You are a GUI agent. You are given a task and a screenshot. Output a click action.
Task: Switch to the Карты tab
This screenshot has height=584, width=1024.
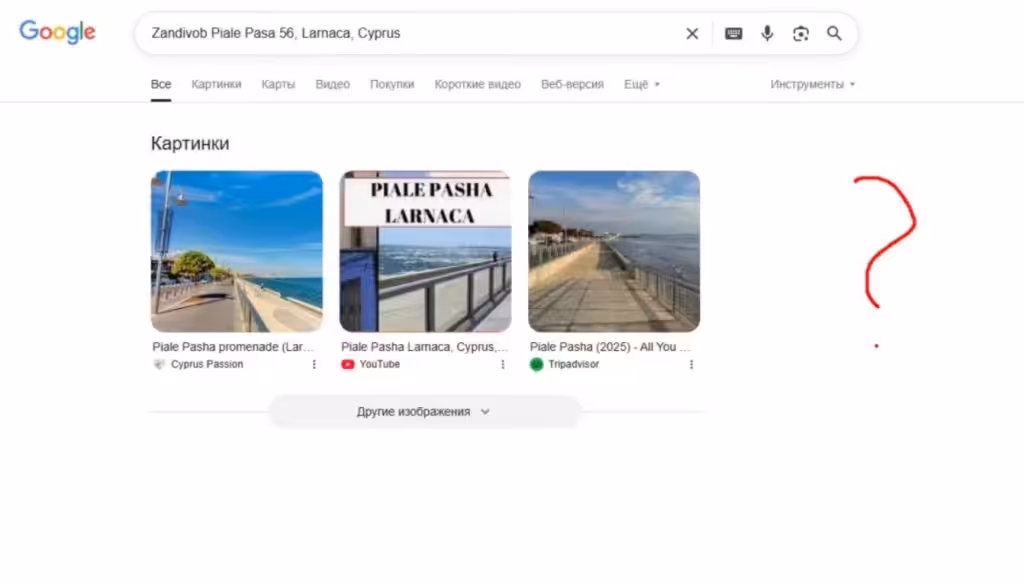click(278, 84)
